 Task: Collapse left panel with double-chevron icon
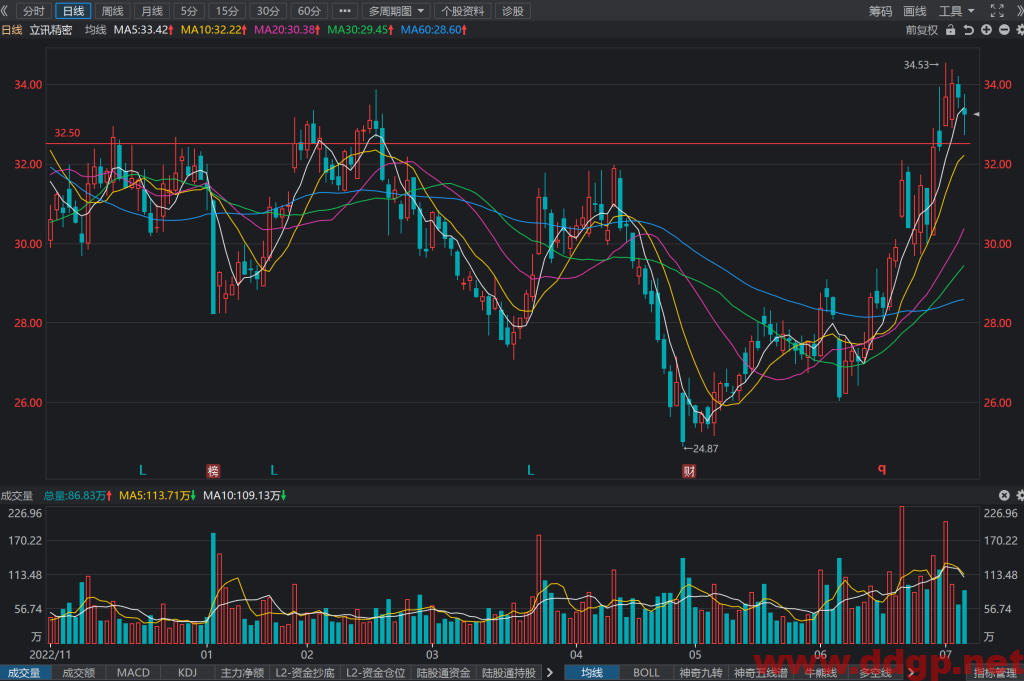5,11
